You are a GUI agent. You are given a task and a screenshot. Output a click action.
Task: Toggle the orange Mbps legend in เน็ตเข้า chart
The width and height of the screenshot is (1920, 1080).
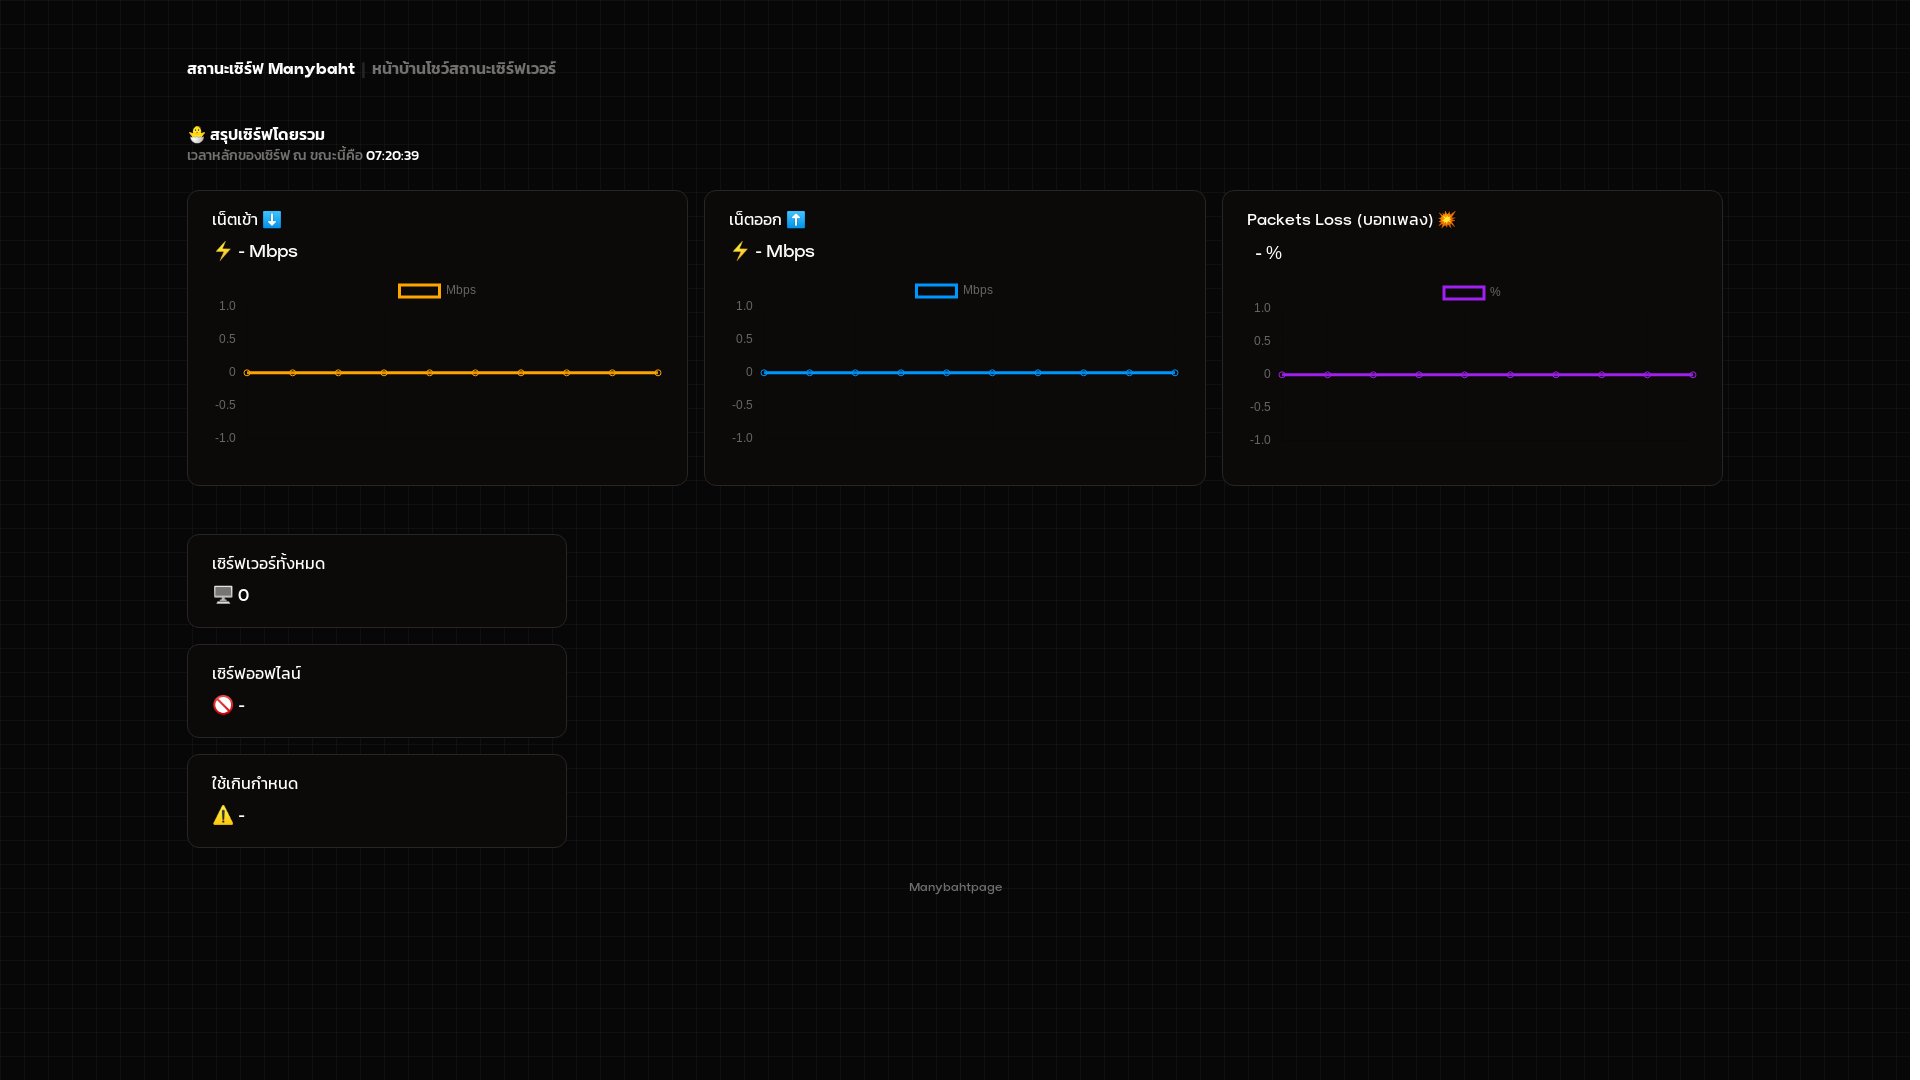pyautogui.click(x=437, y=291)
